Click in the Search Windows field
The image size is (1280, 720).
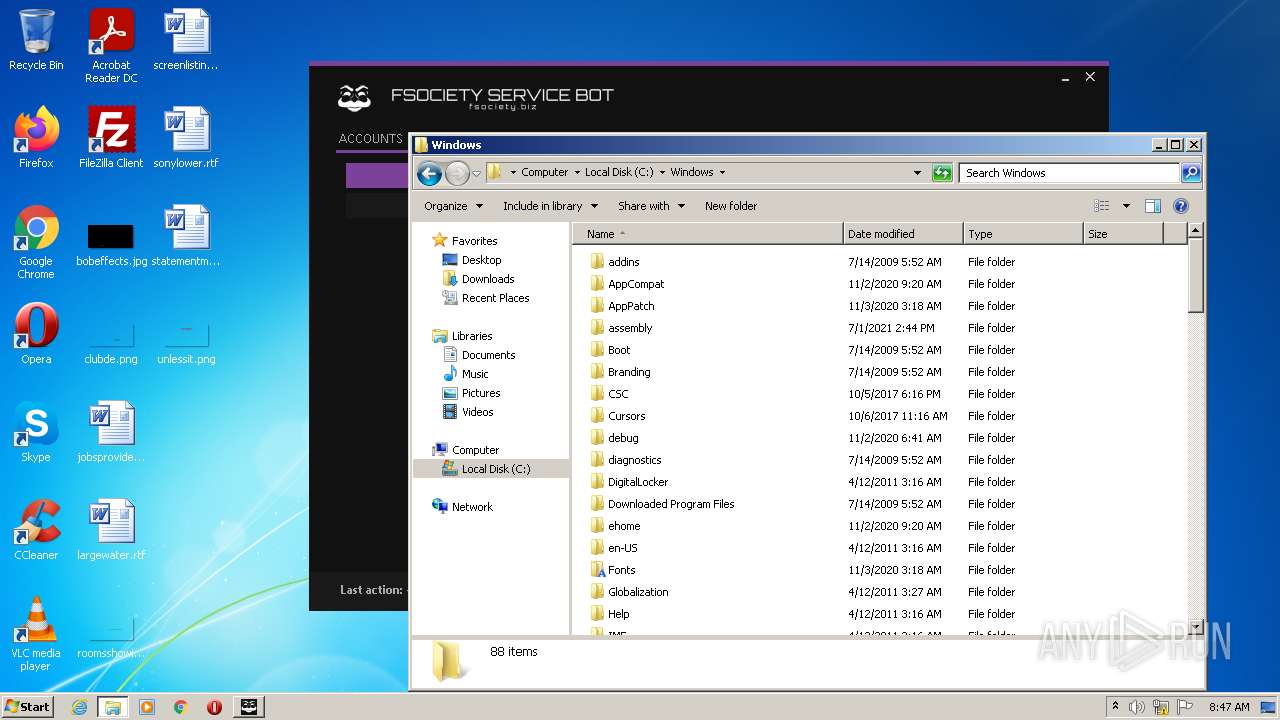[x=1068, y=173]
